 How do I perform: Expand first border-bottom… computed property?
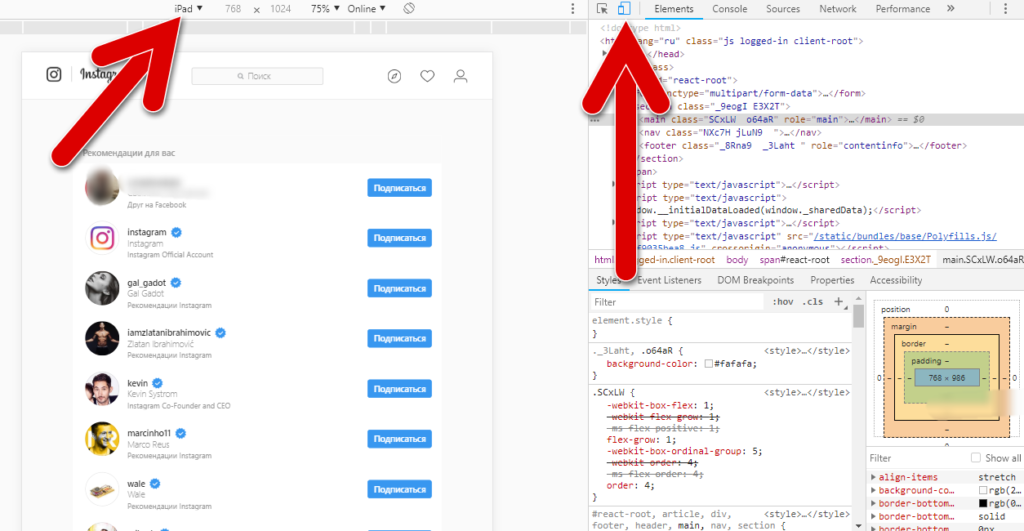pos(874,504)
